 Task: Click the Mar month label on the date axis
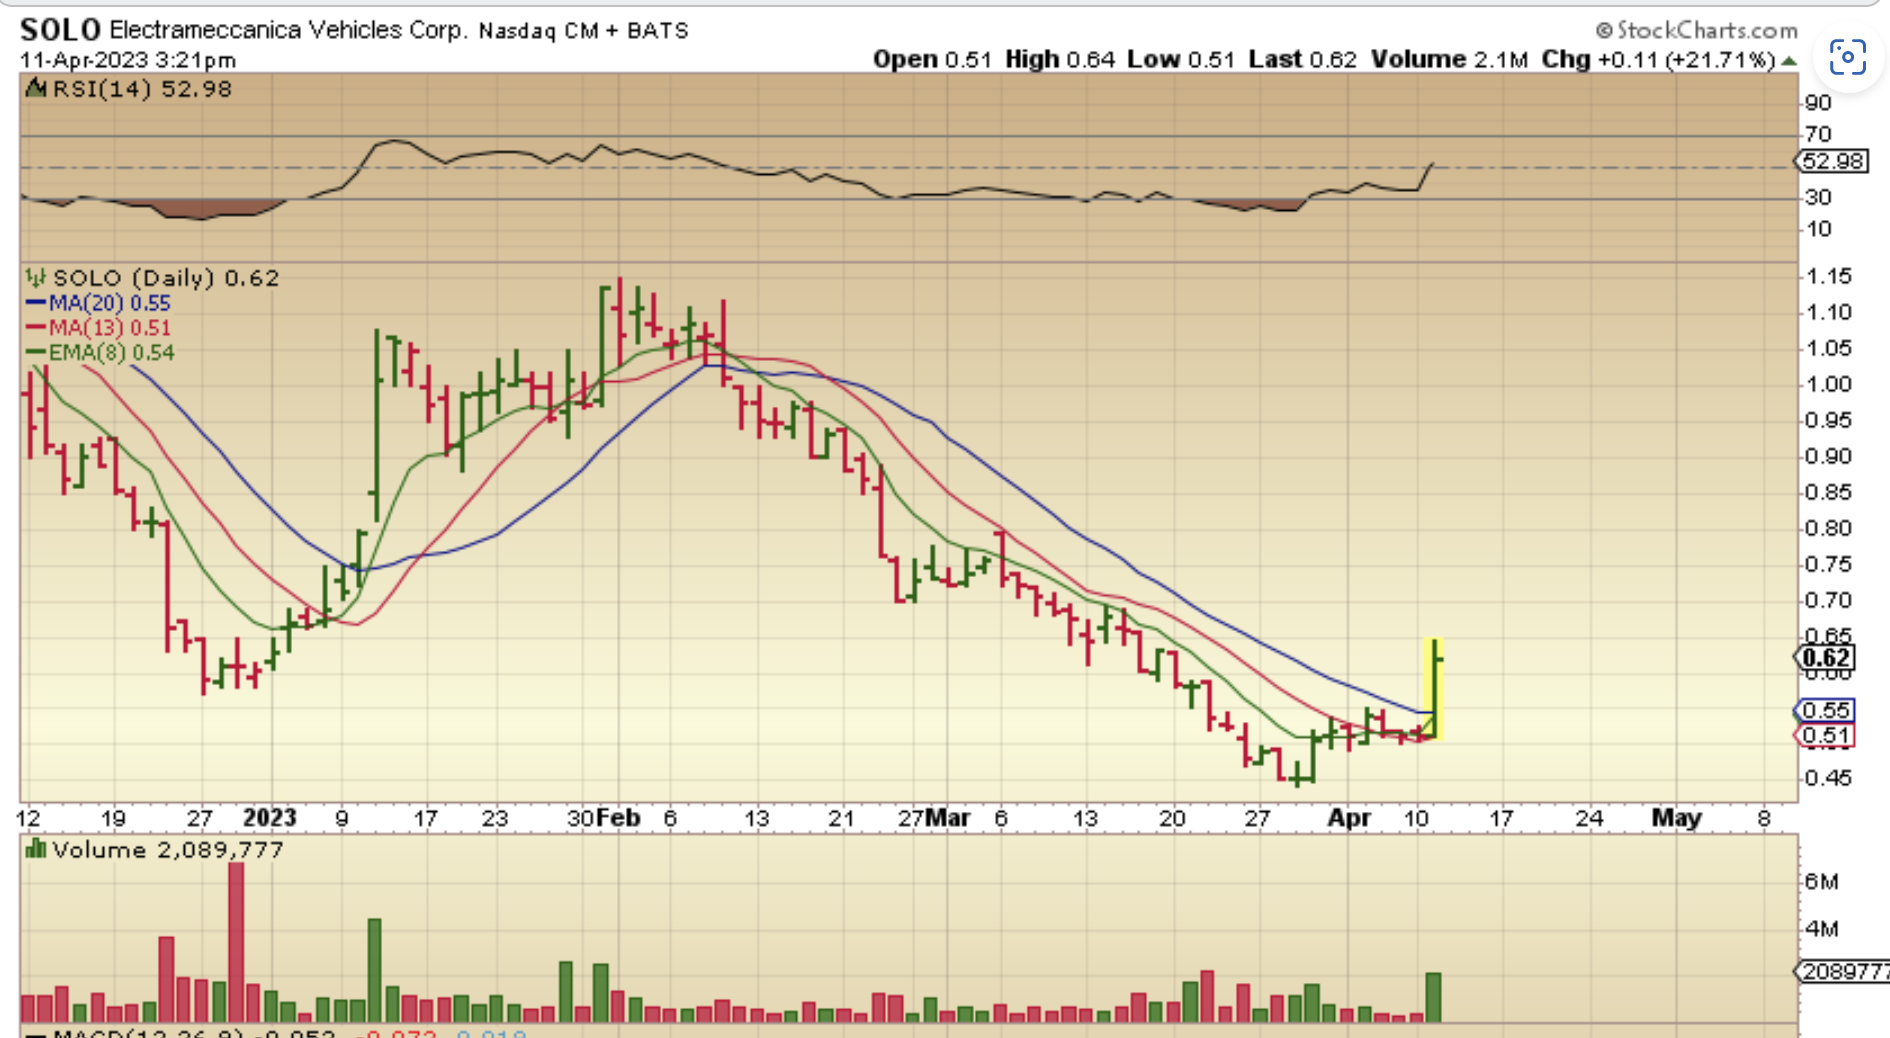click(947, 818)
